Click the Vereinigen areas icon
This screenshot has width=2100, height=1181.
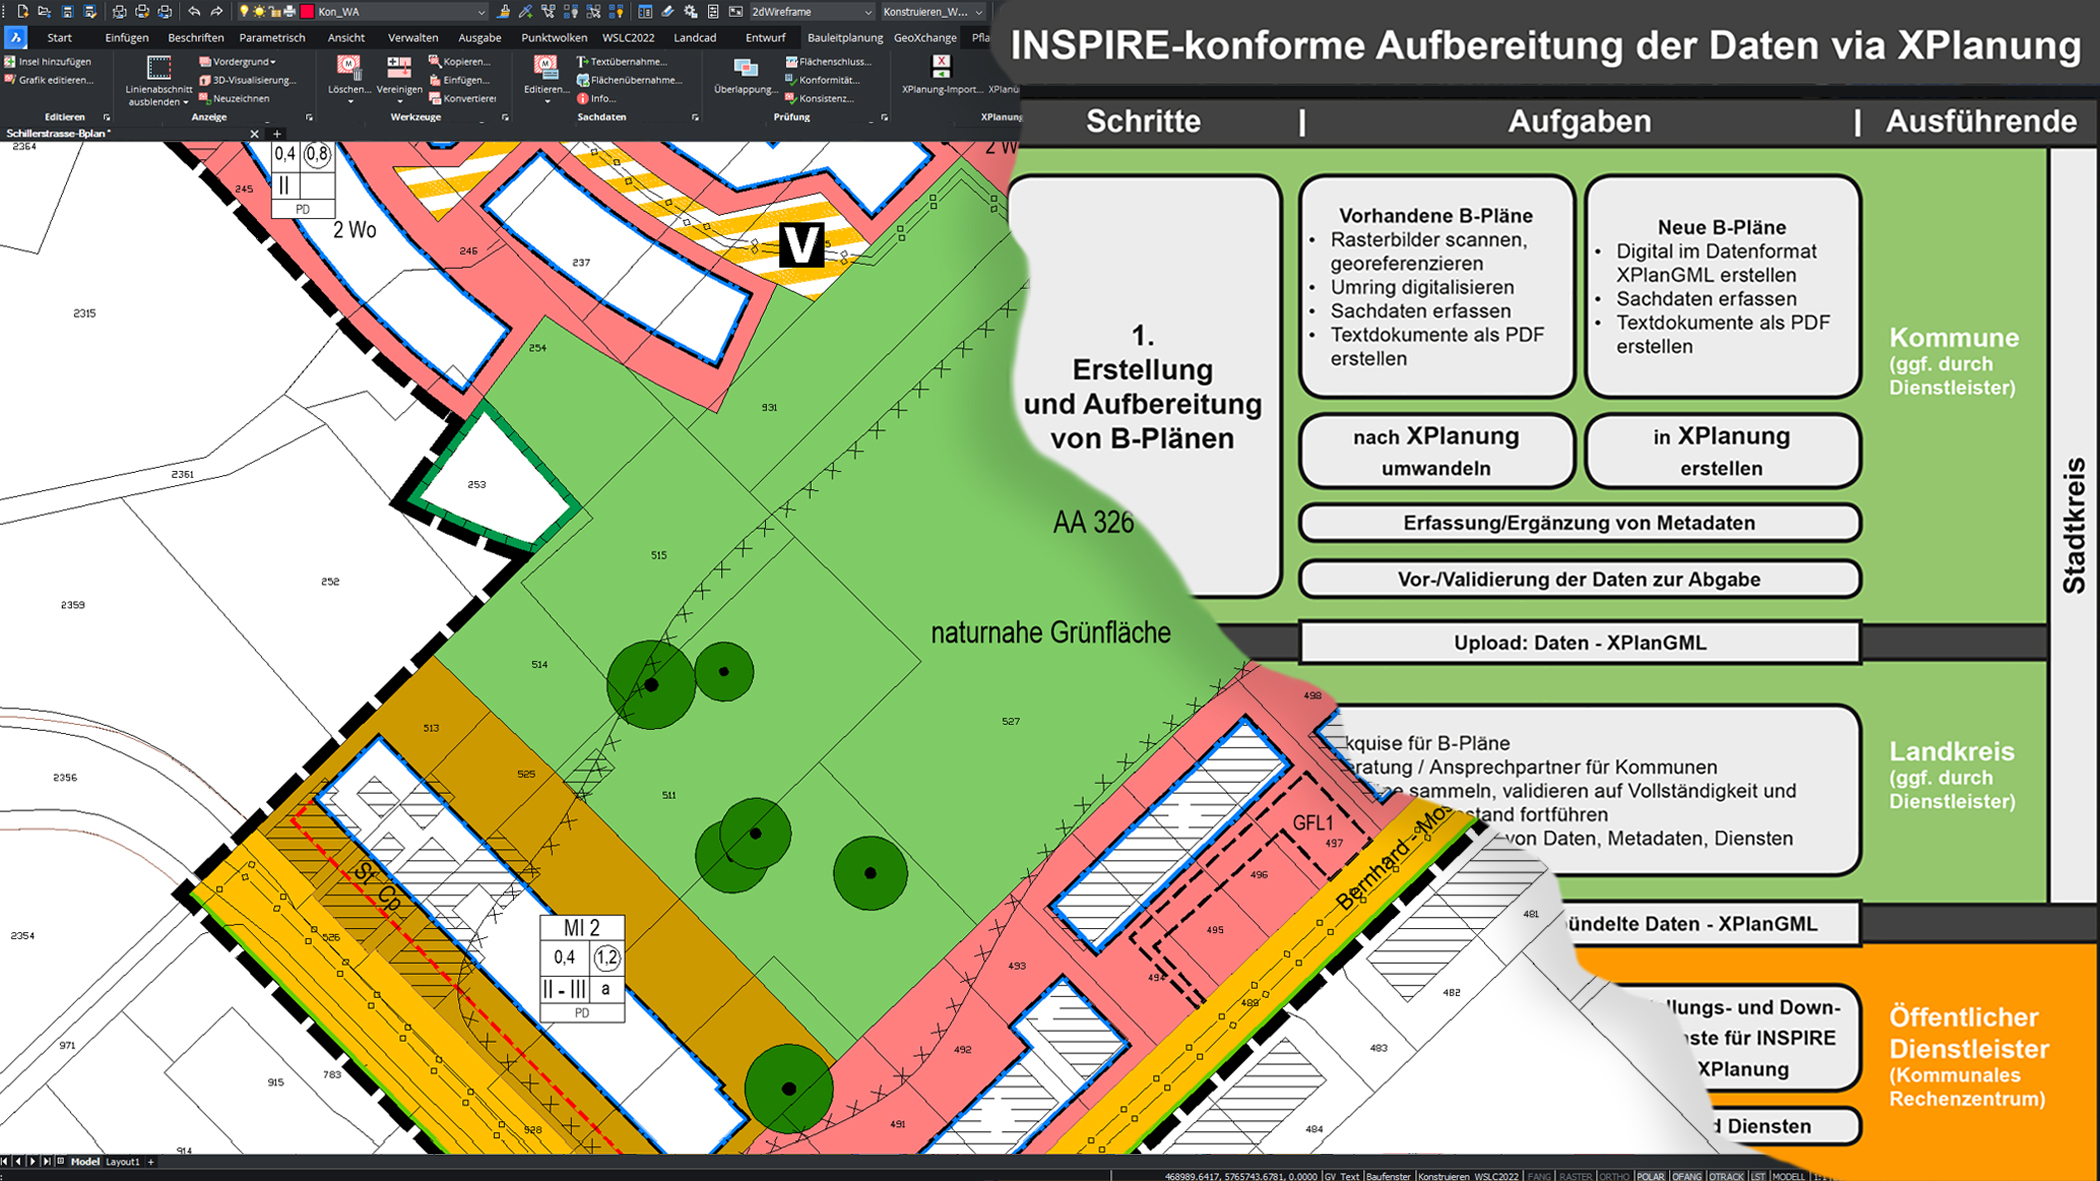[x=399, y=66]
